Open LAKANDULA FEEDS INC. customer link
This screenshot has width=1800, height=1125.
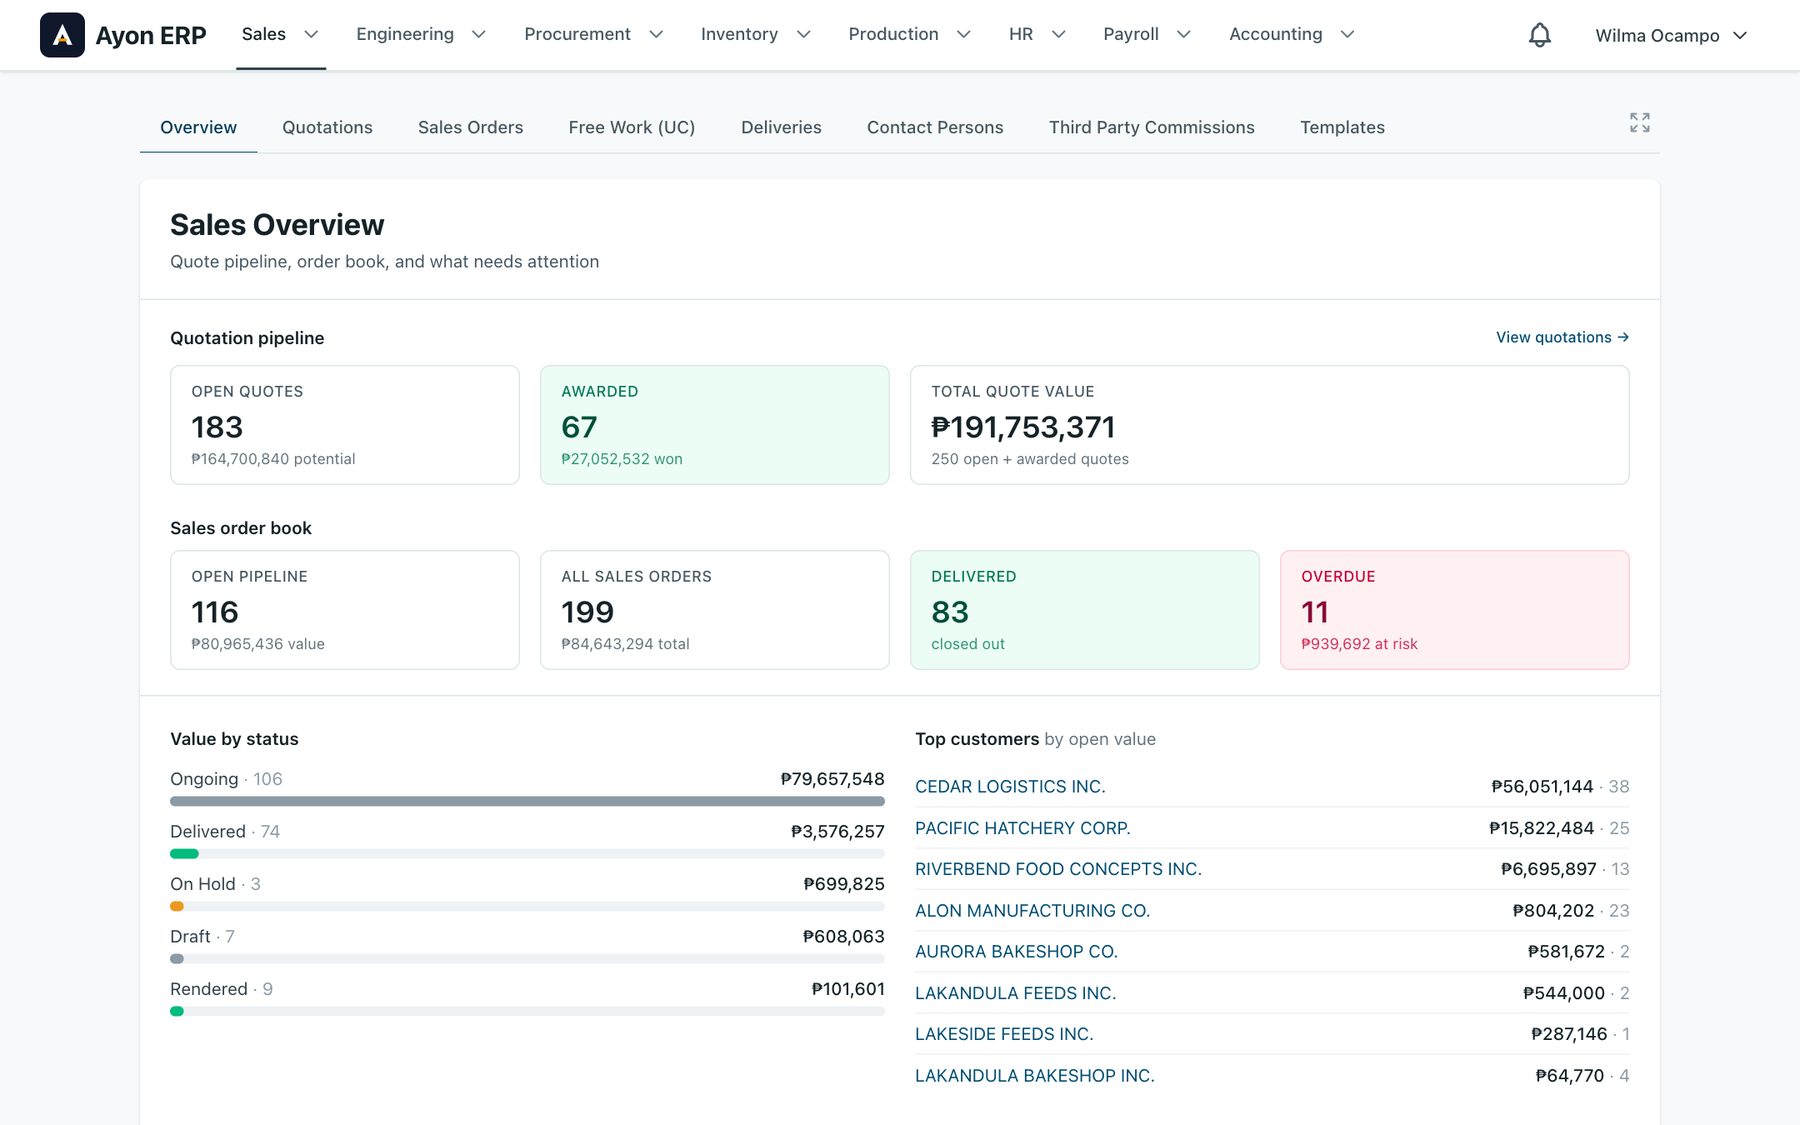(x=1015, y=994)
